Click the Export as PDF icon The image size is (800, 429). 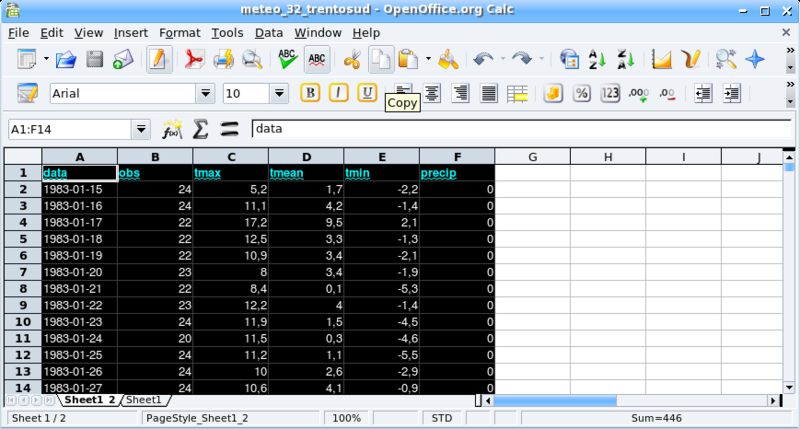pos(194,59)
